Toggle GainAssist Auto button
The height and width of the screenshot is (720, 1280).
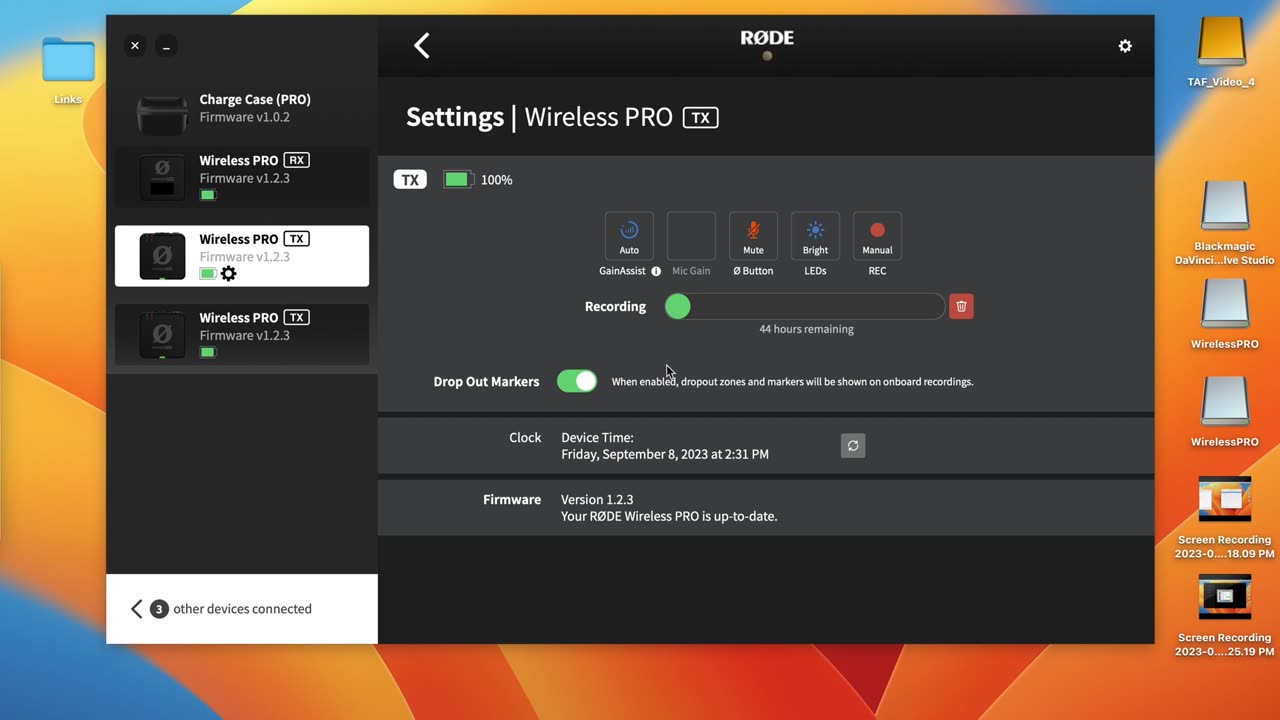(x=629, y=236)
